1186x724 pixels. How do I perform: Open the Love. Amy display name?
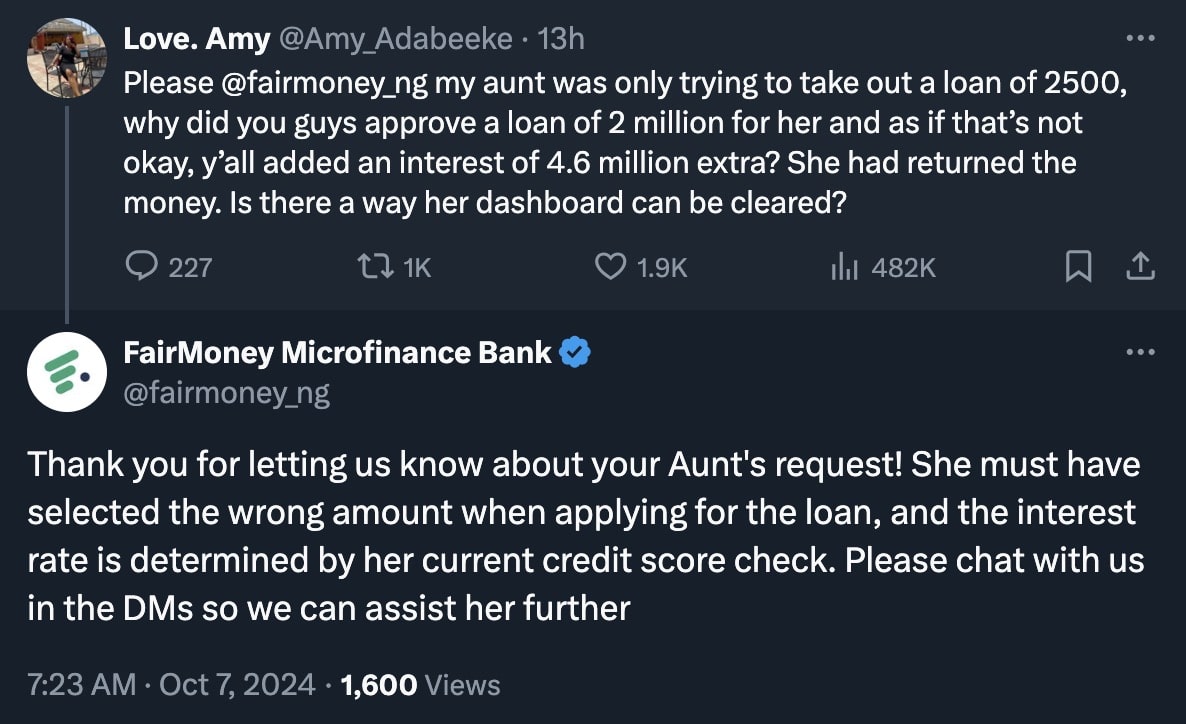[196, 39]
